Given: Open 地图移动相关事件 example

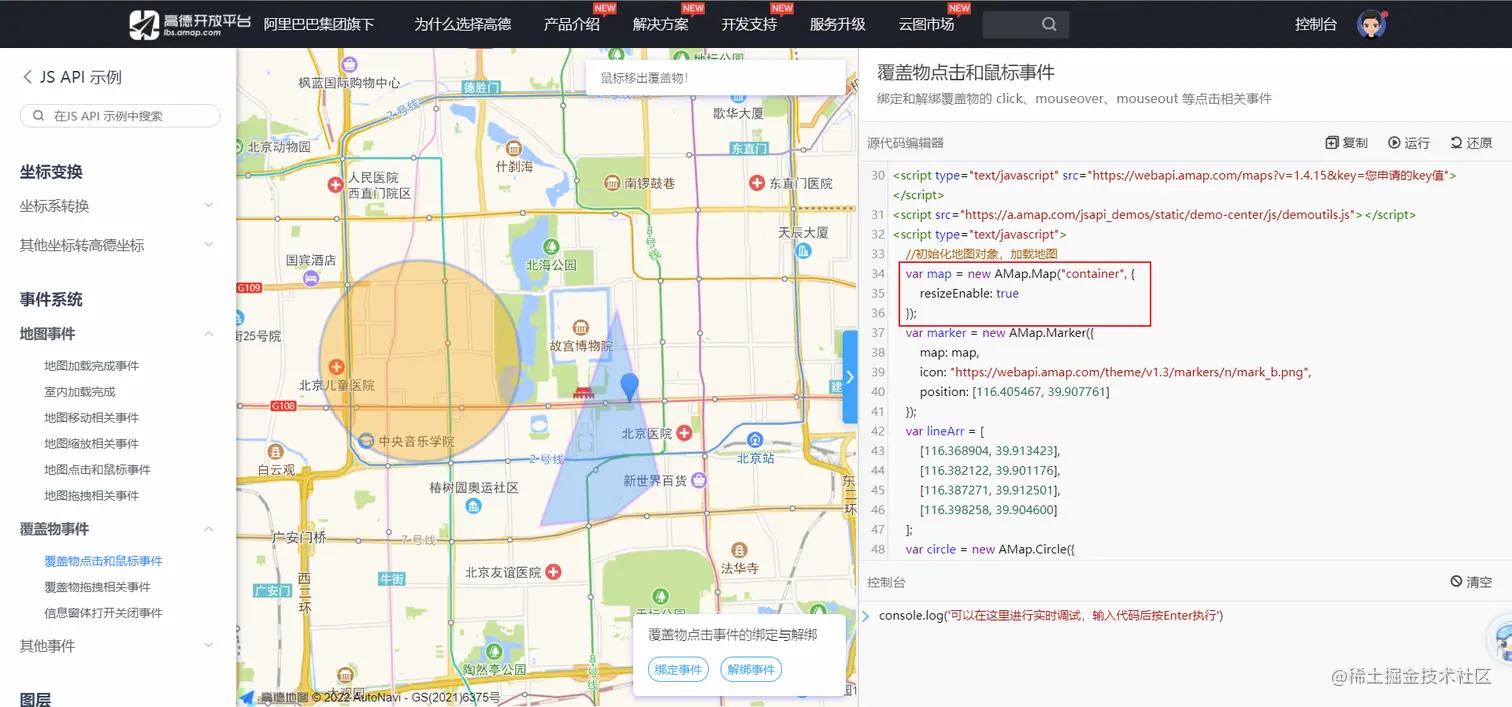Looking at the screenshot, I should pos(92,418).
